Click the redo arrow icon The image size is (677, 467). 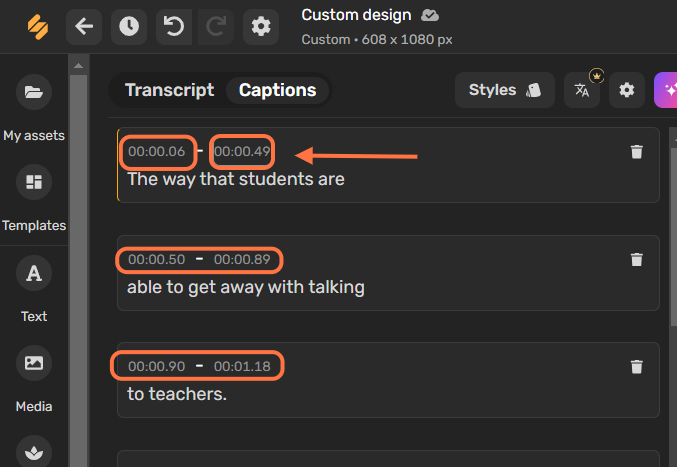click(x=216, y=27)
